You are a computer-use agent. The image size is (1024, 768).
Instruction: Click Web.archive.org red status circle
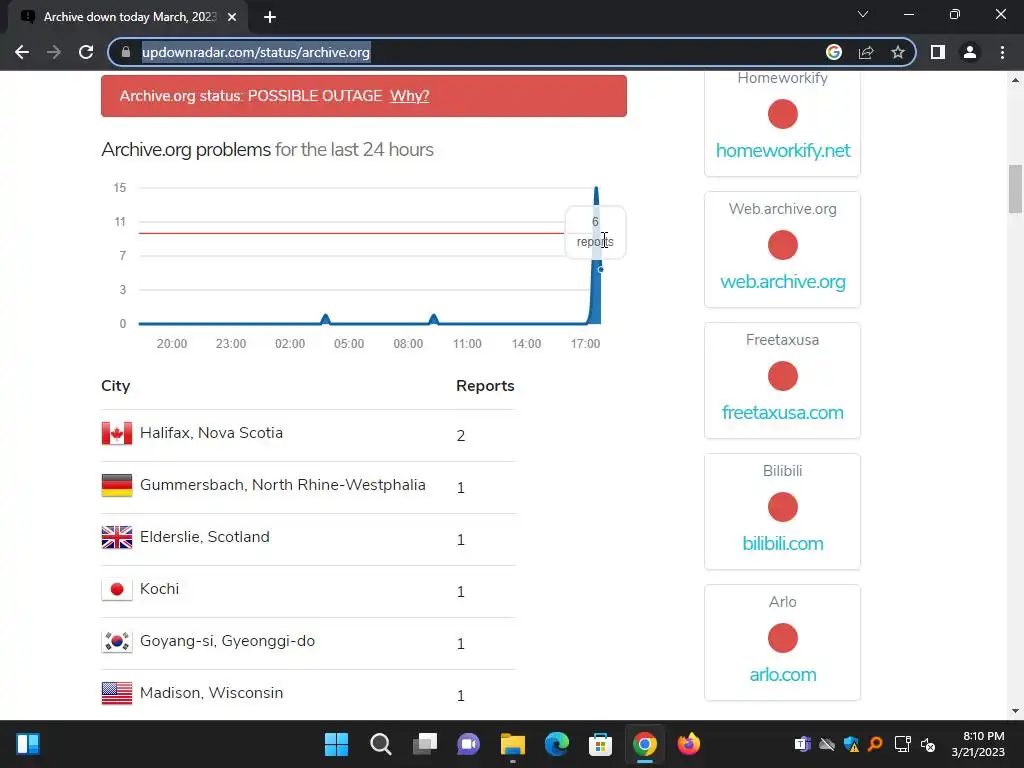pos(782,245)
